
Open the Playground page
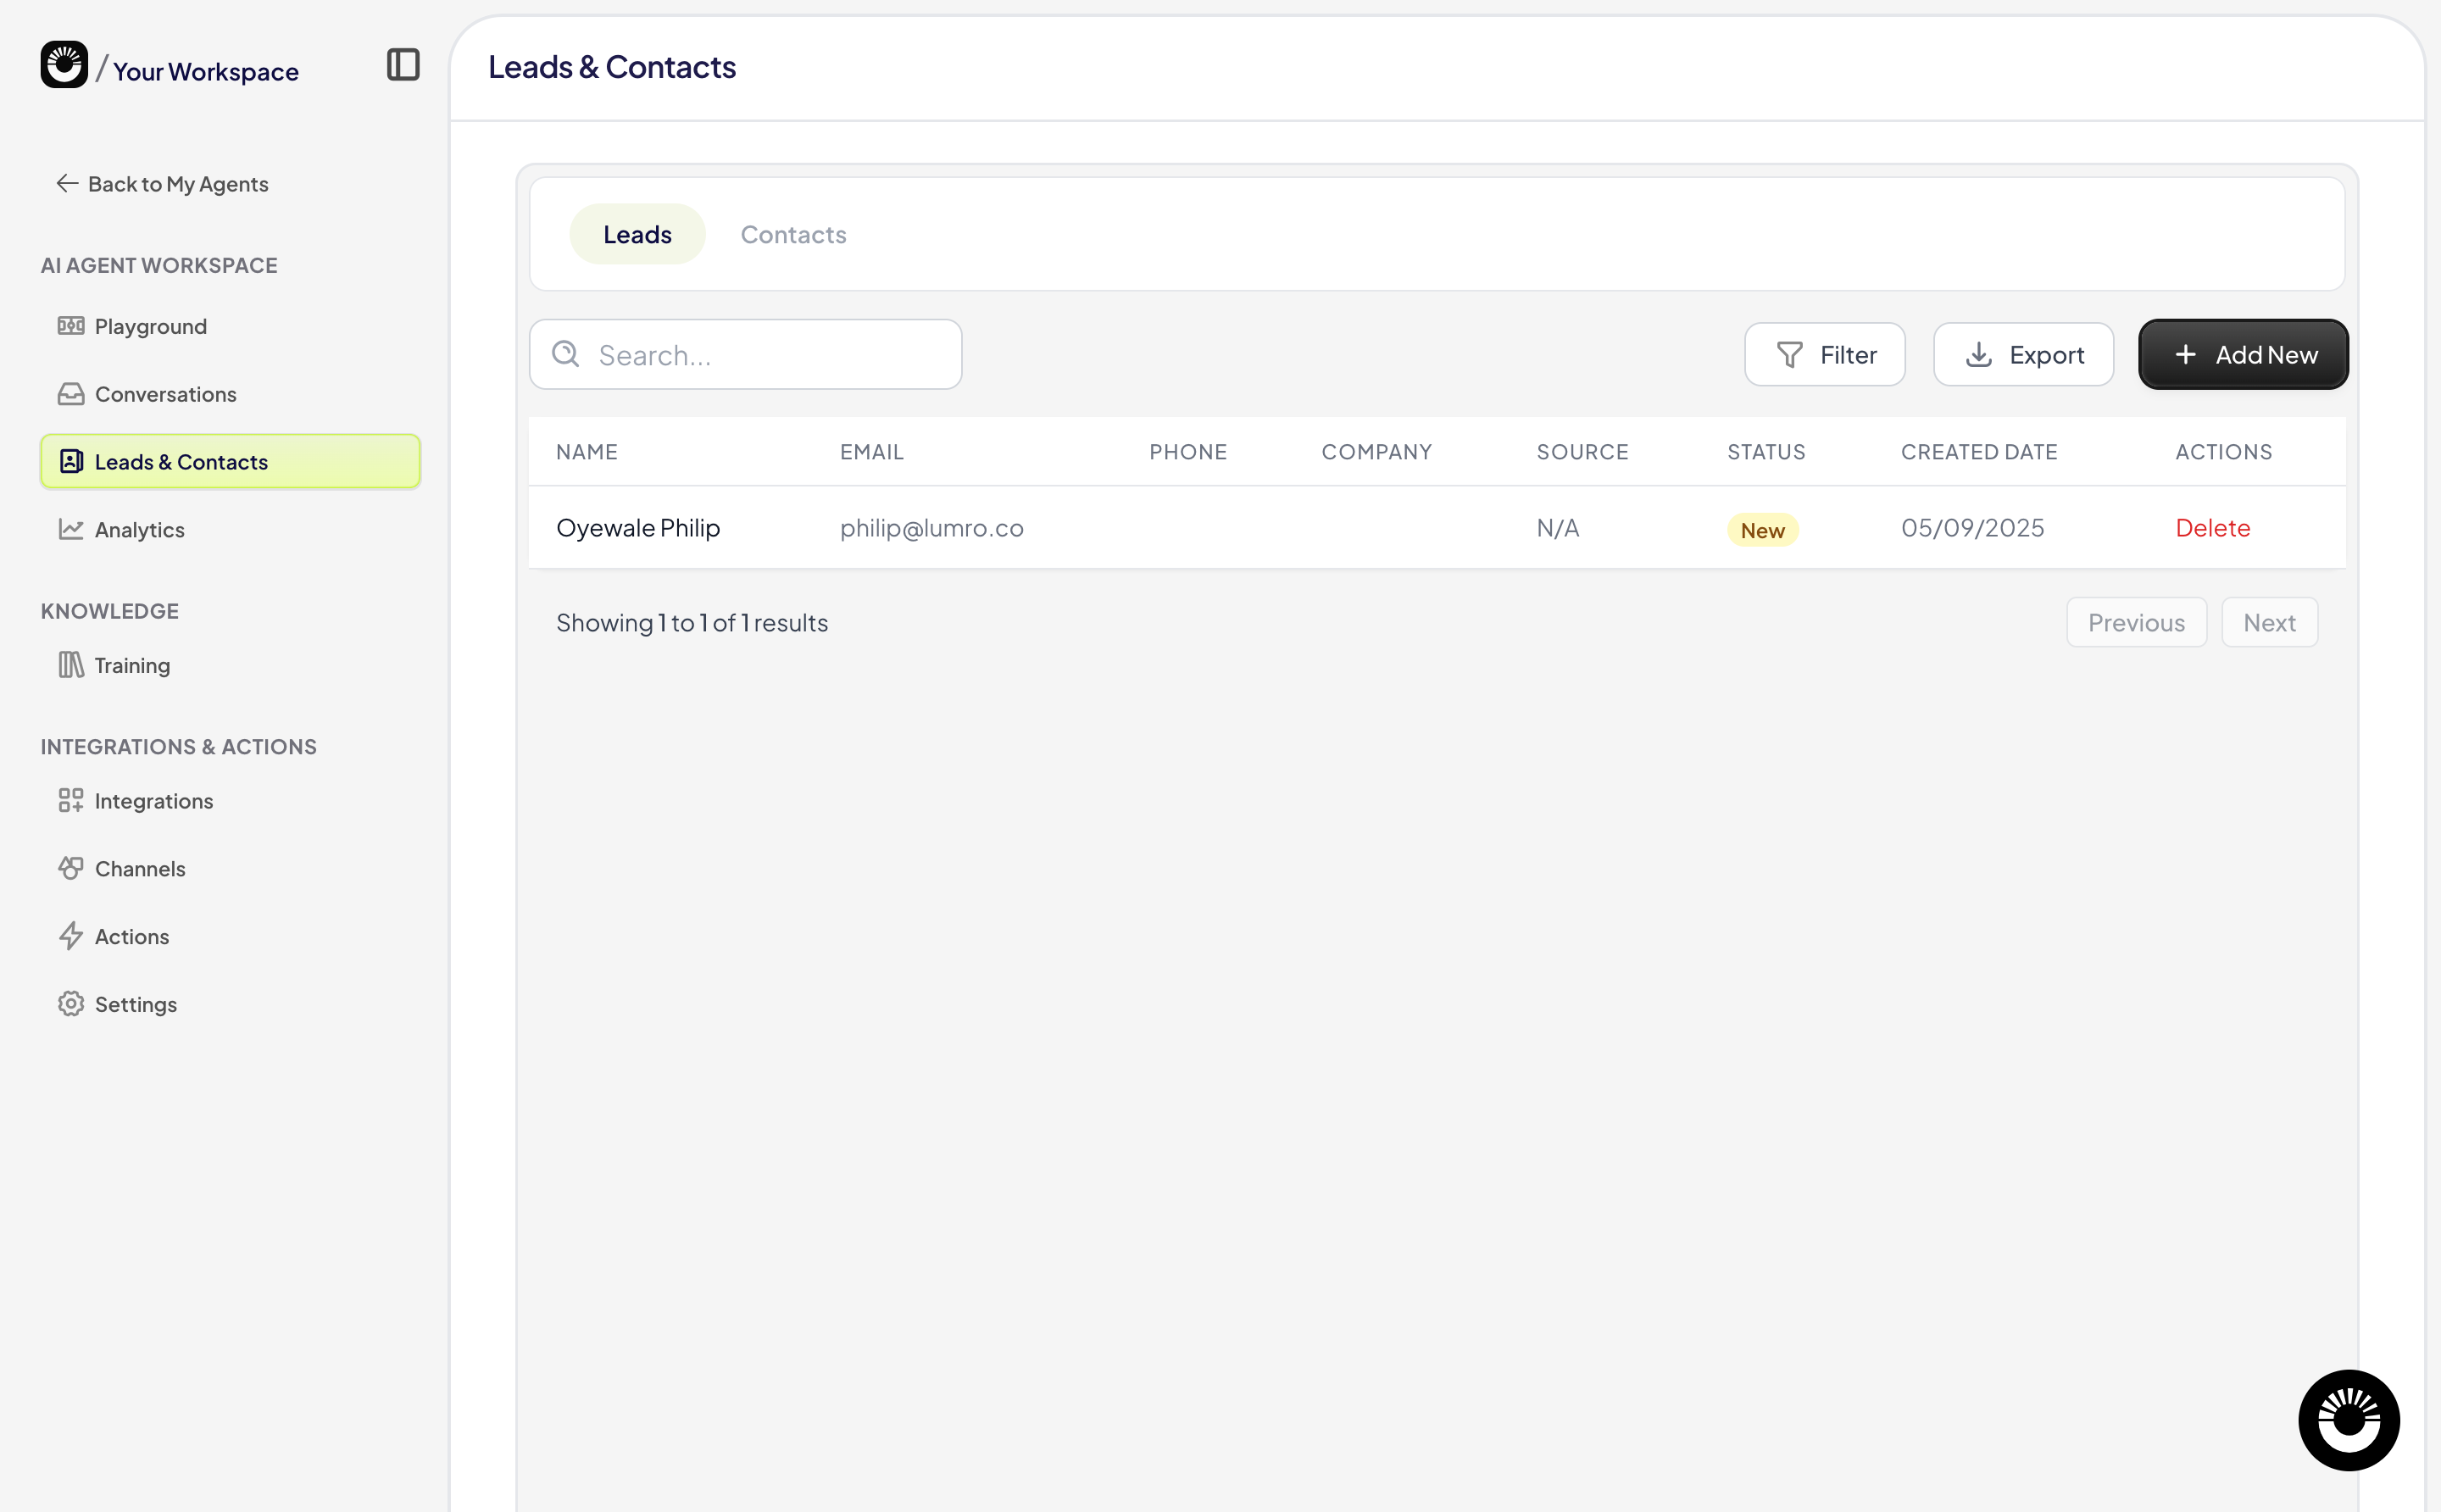(150, 326)
